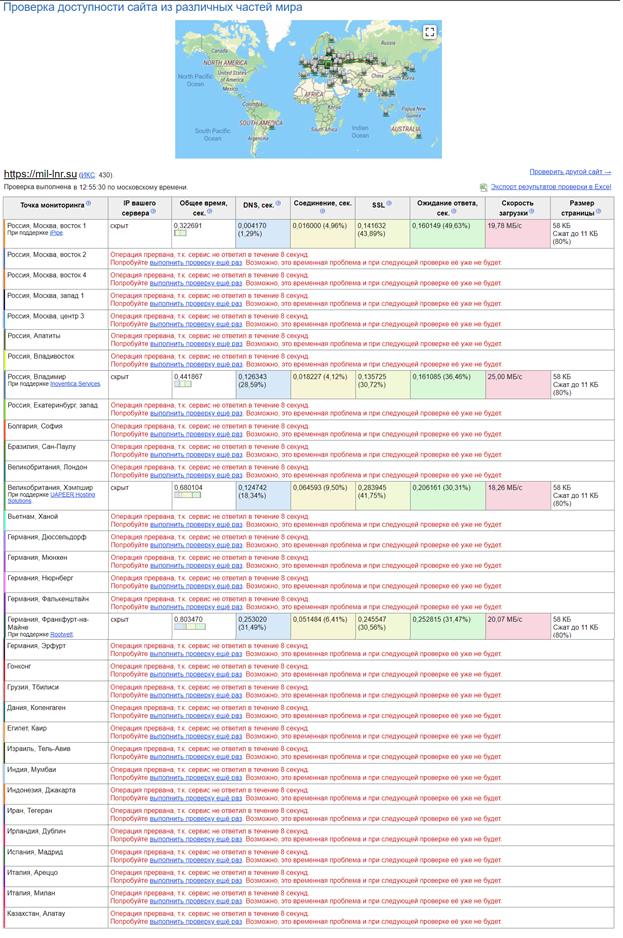Open the ИКС link beside the domain

pos(87,175)
